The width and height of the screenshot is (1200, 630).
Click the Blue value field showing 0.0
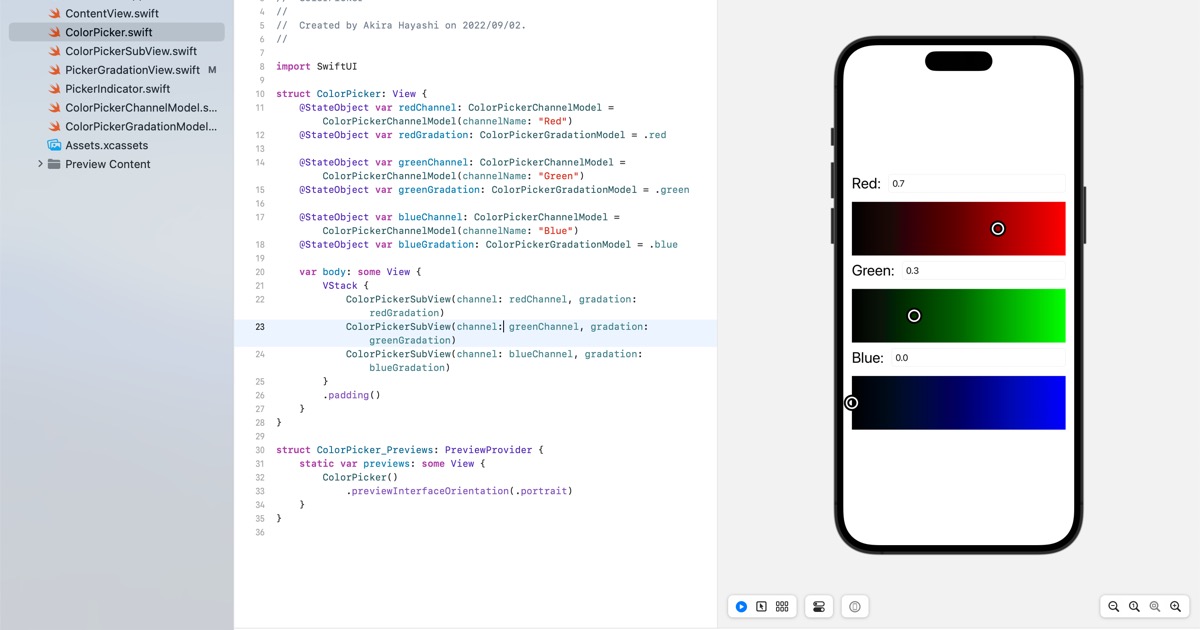coord(978,358)
